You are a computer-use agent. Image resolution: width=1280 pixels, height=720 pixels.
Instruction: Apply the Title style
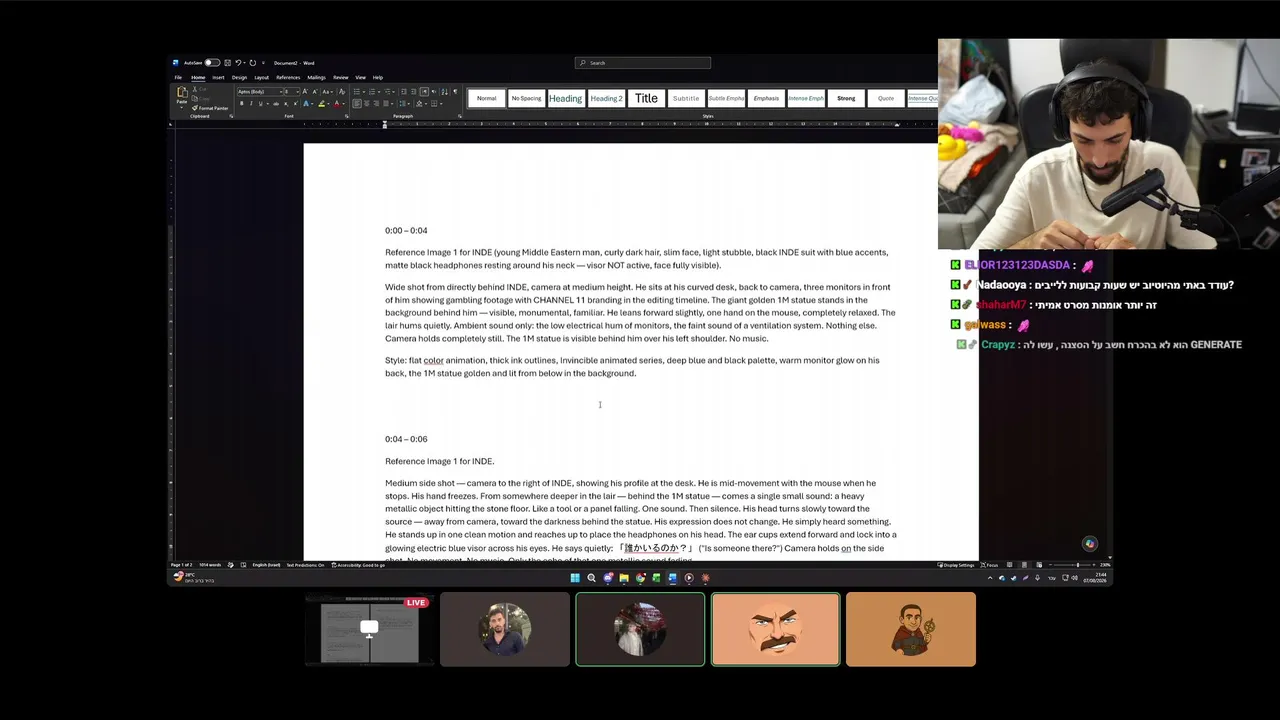click(x=646, y=98)
